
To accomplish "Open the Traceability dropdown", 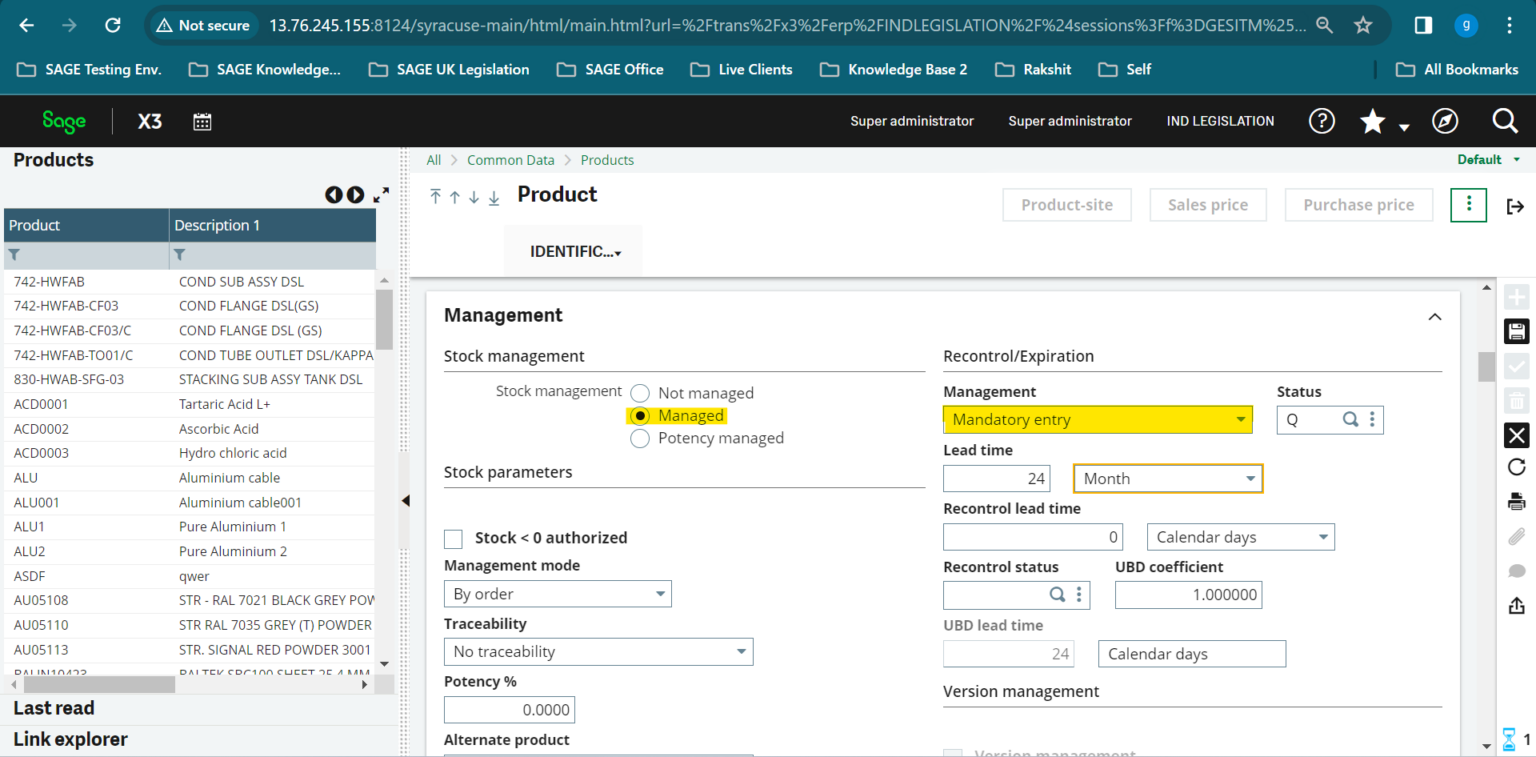I will [x=597, y=652].
